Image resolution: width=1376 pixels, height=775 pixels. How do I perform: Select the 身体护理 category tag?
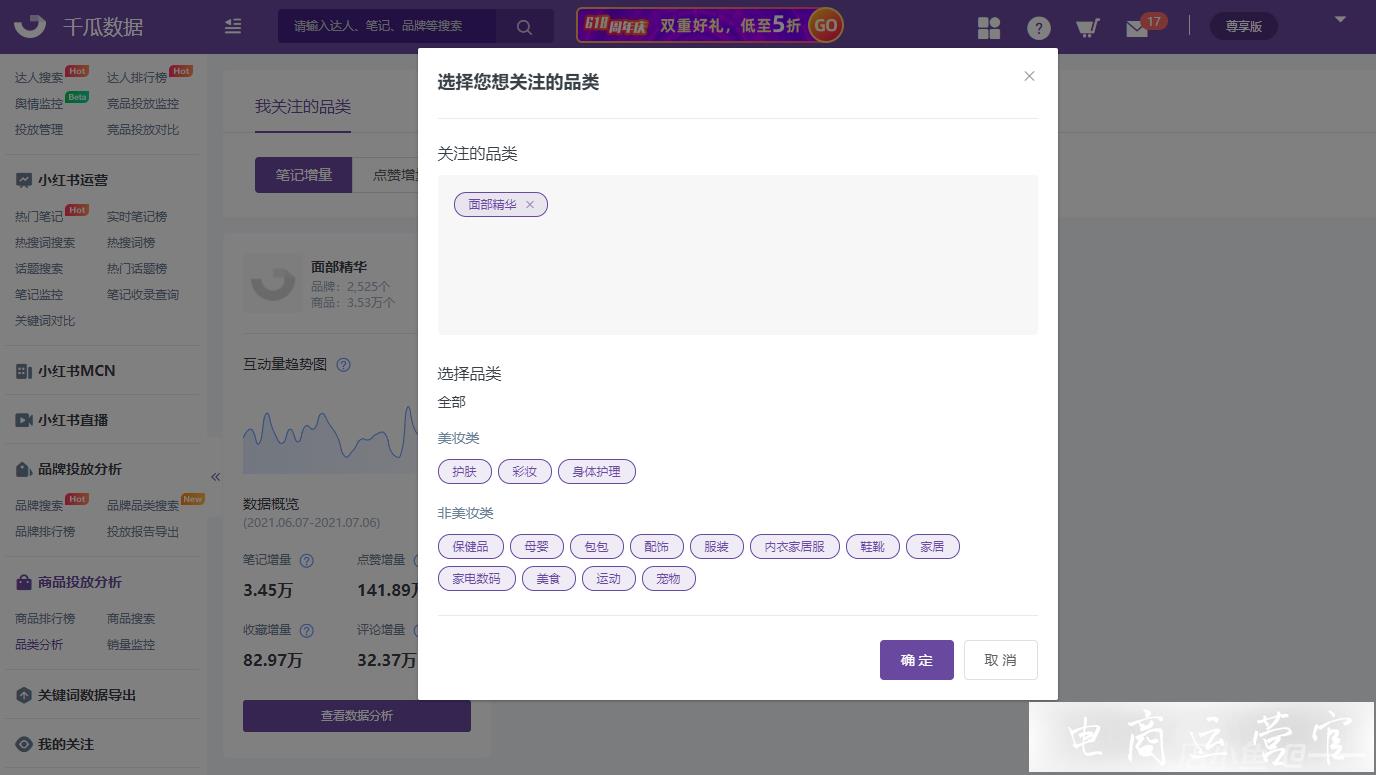click(x=596, y=472)
